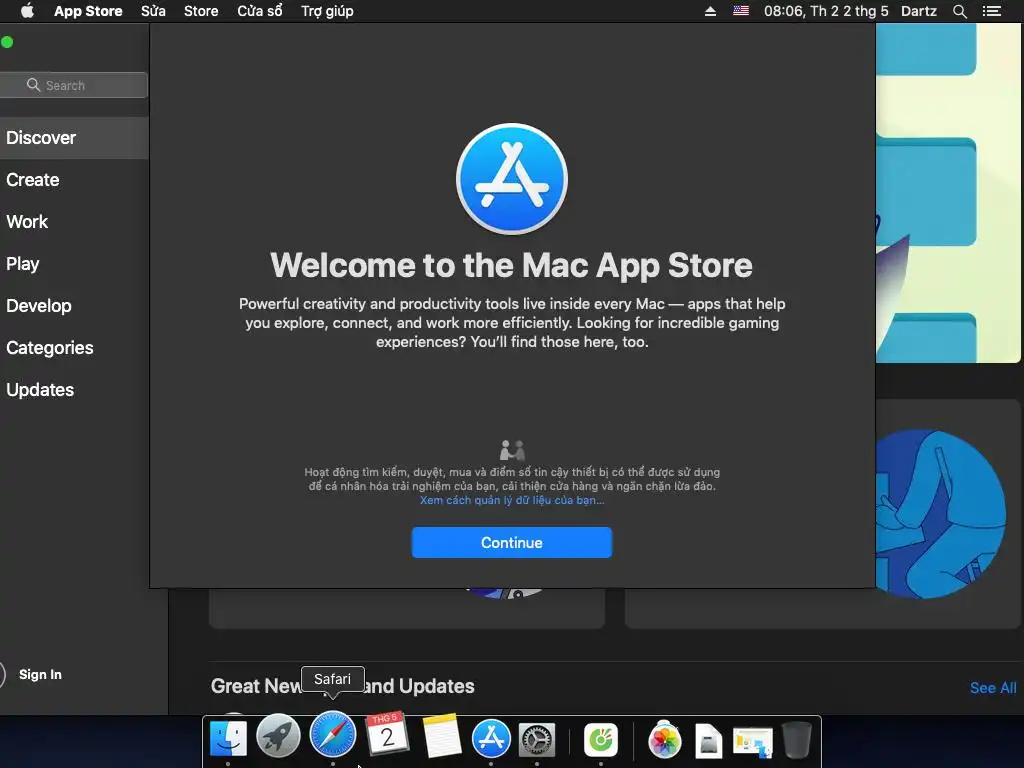Viewport: 1024px width, 768px height.
Task: Open Photos icon in the Dock
Action: coord(665,740)
